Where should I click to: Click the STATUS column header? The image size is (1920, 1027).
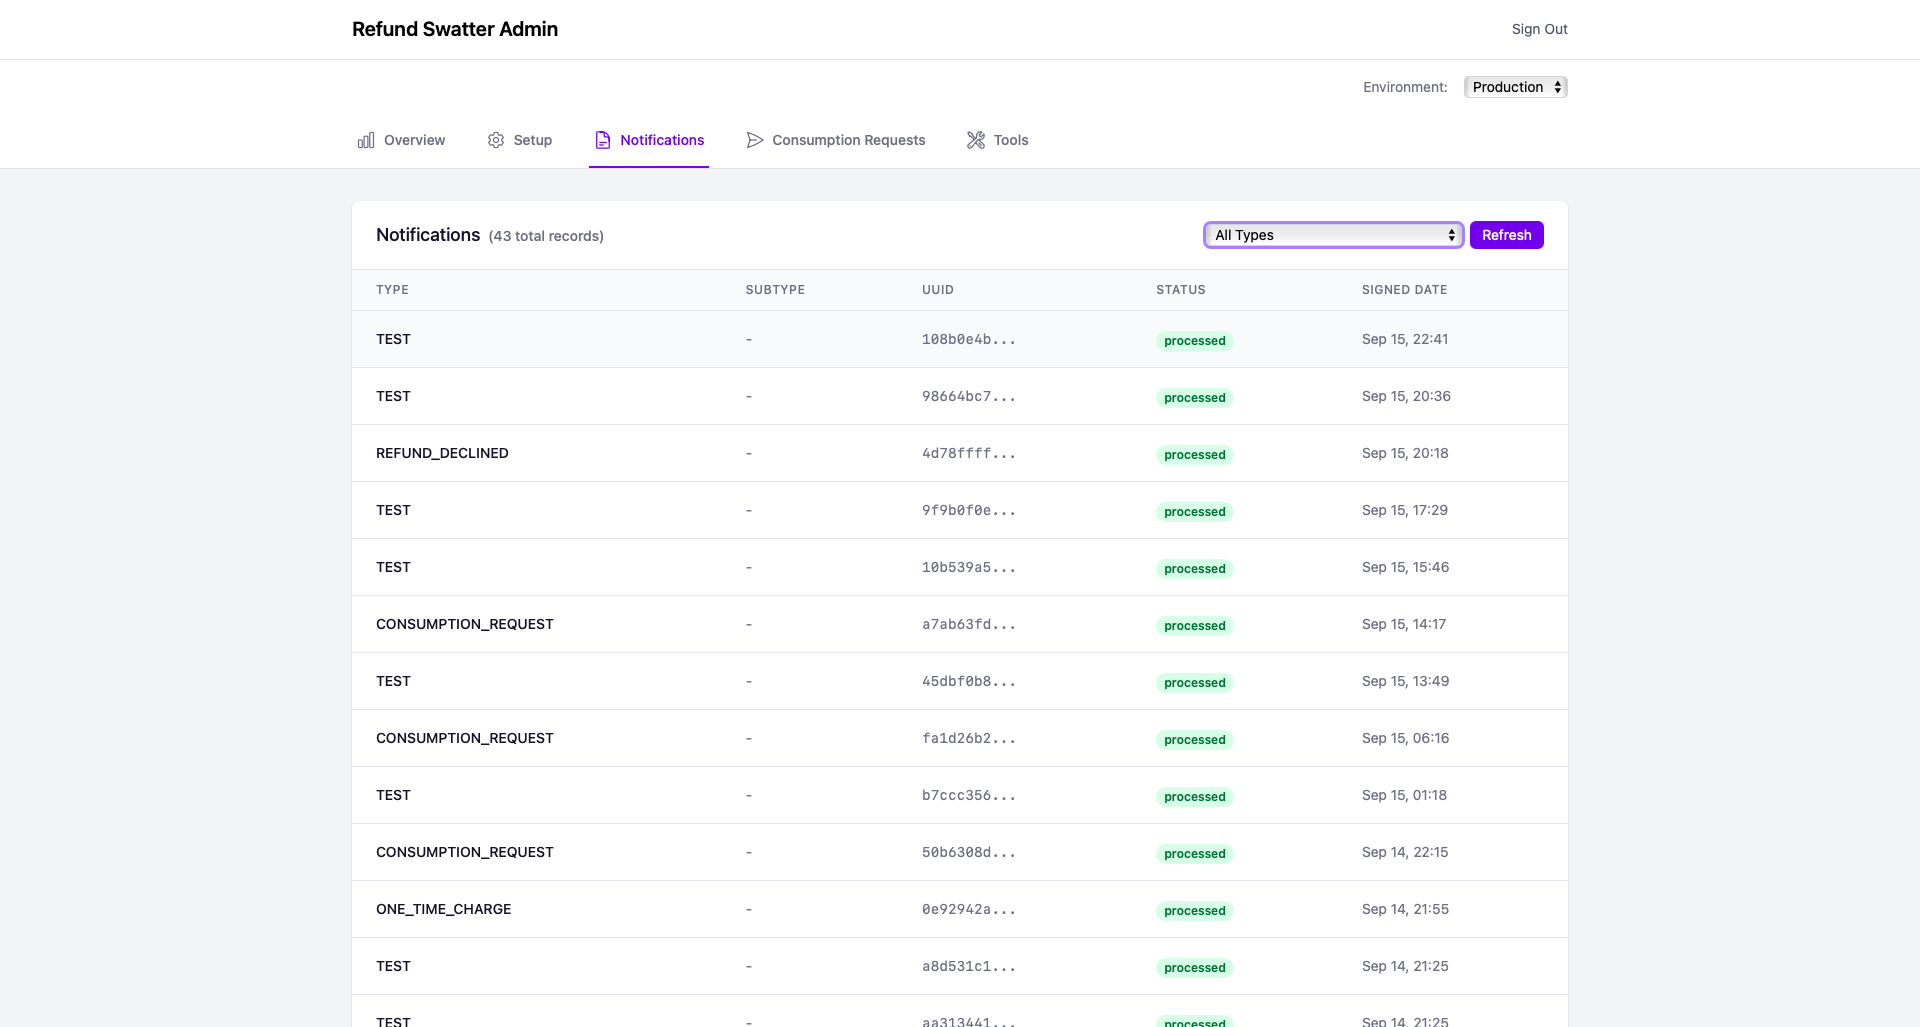point(1181,290)
